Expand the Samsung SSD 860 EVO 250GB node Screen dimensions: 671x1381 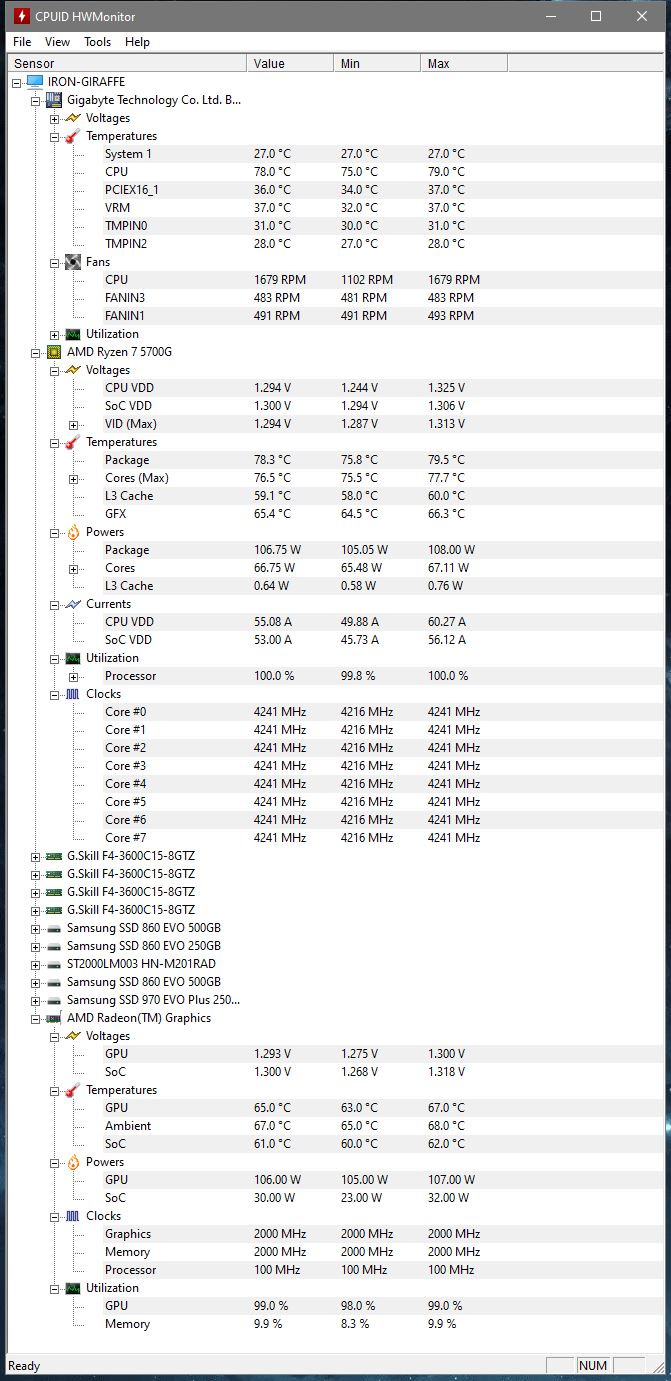pos(36,946)
